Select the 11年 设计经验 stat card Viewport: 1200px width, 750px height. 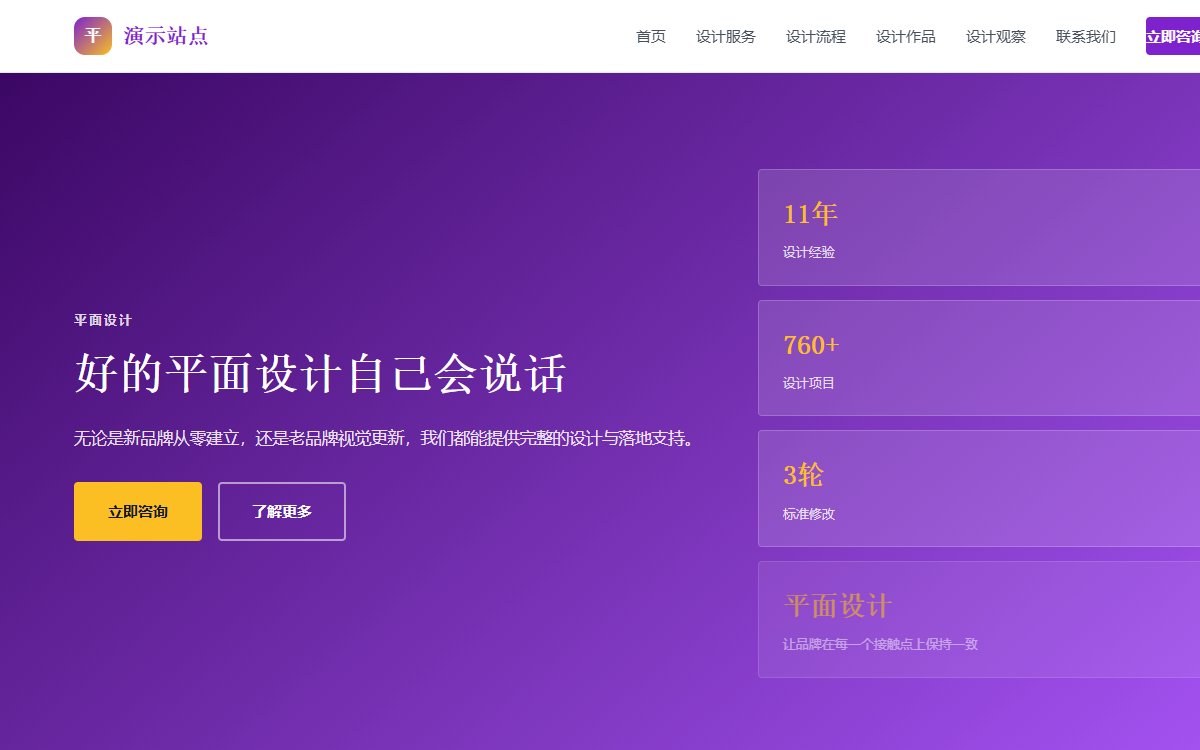(979, 228)
